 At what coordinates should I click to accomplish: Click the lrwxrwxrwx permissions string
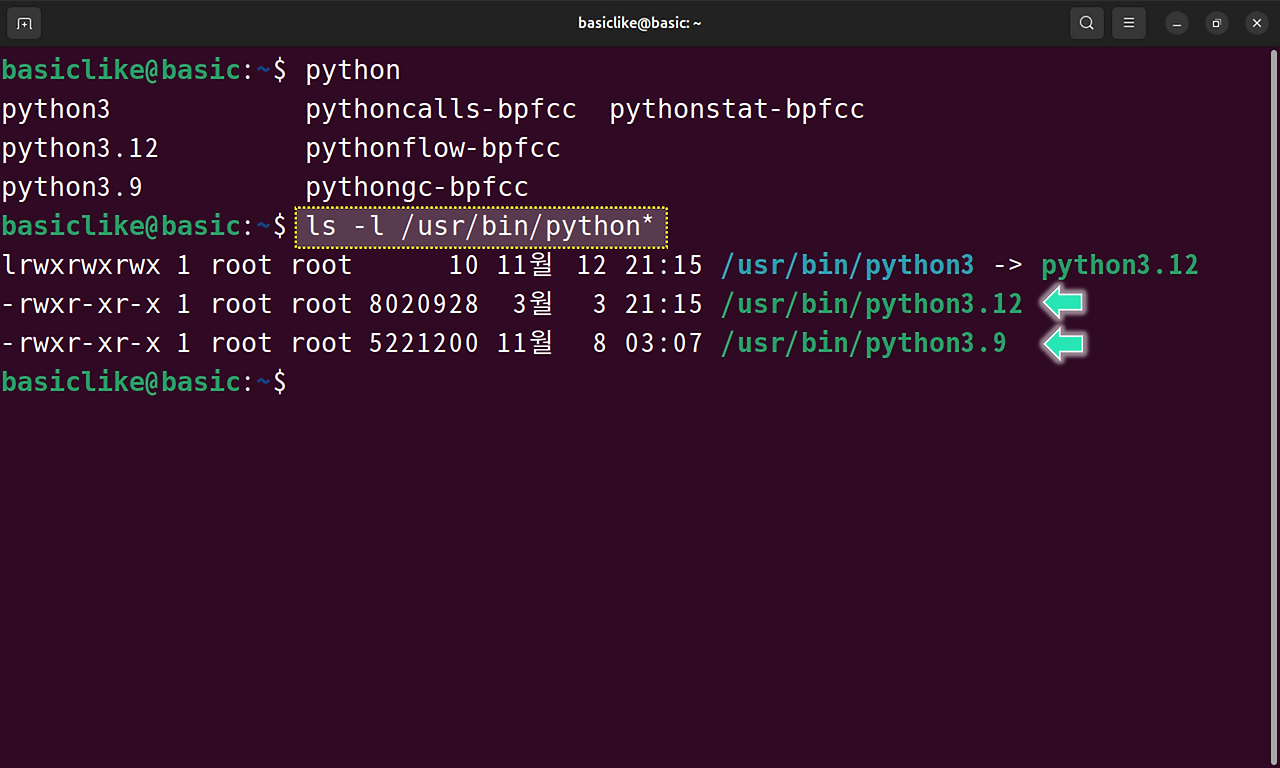point(80,266)
